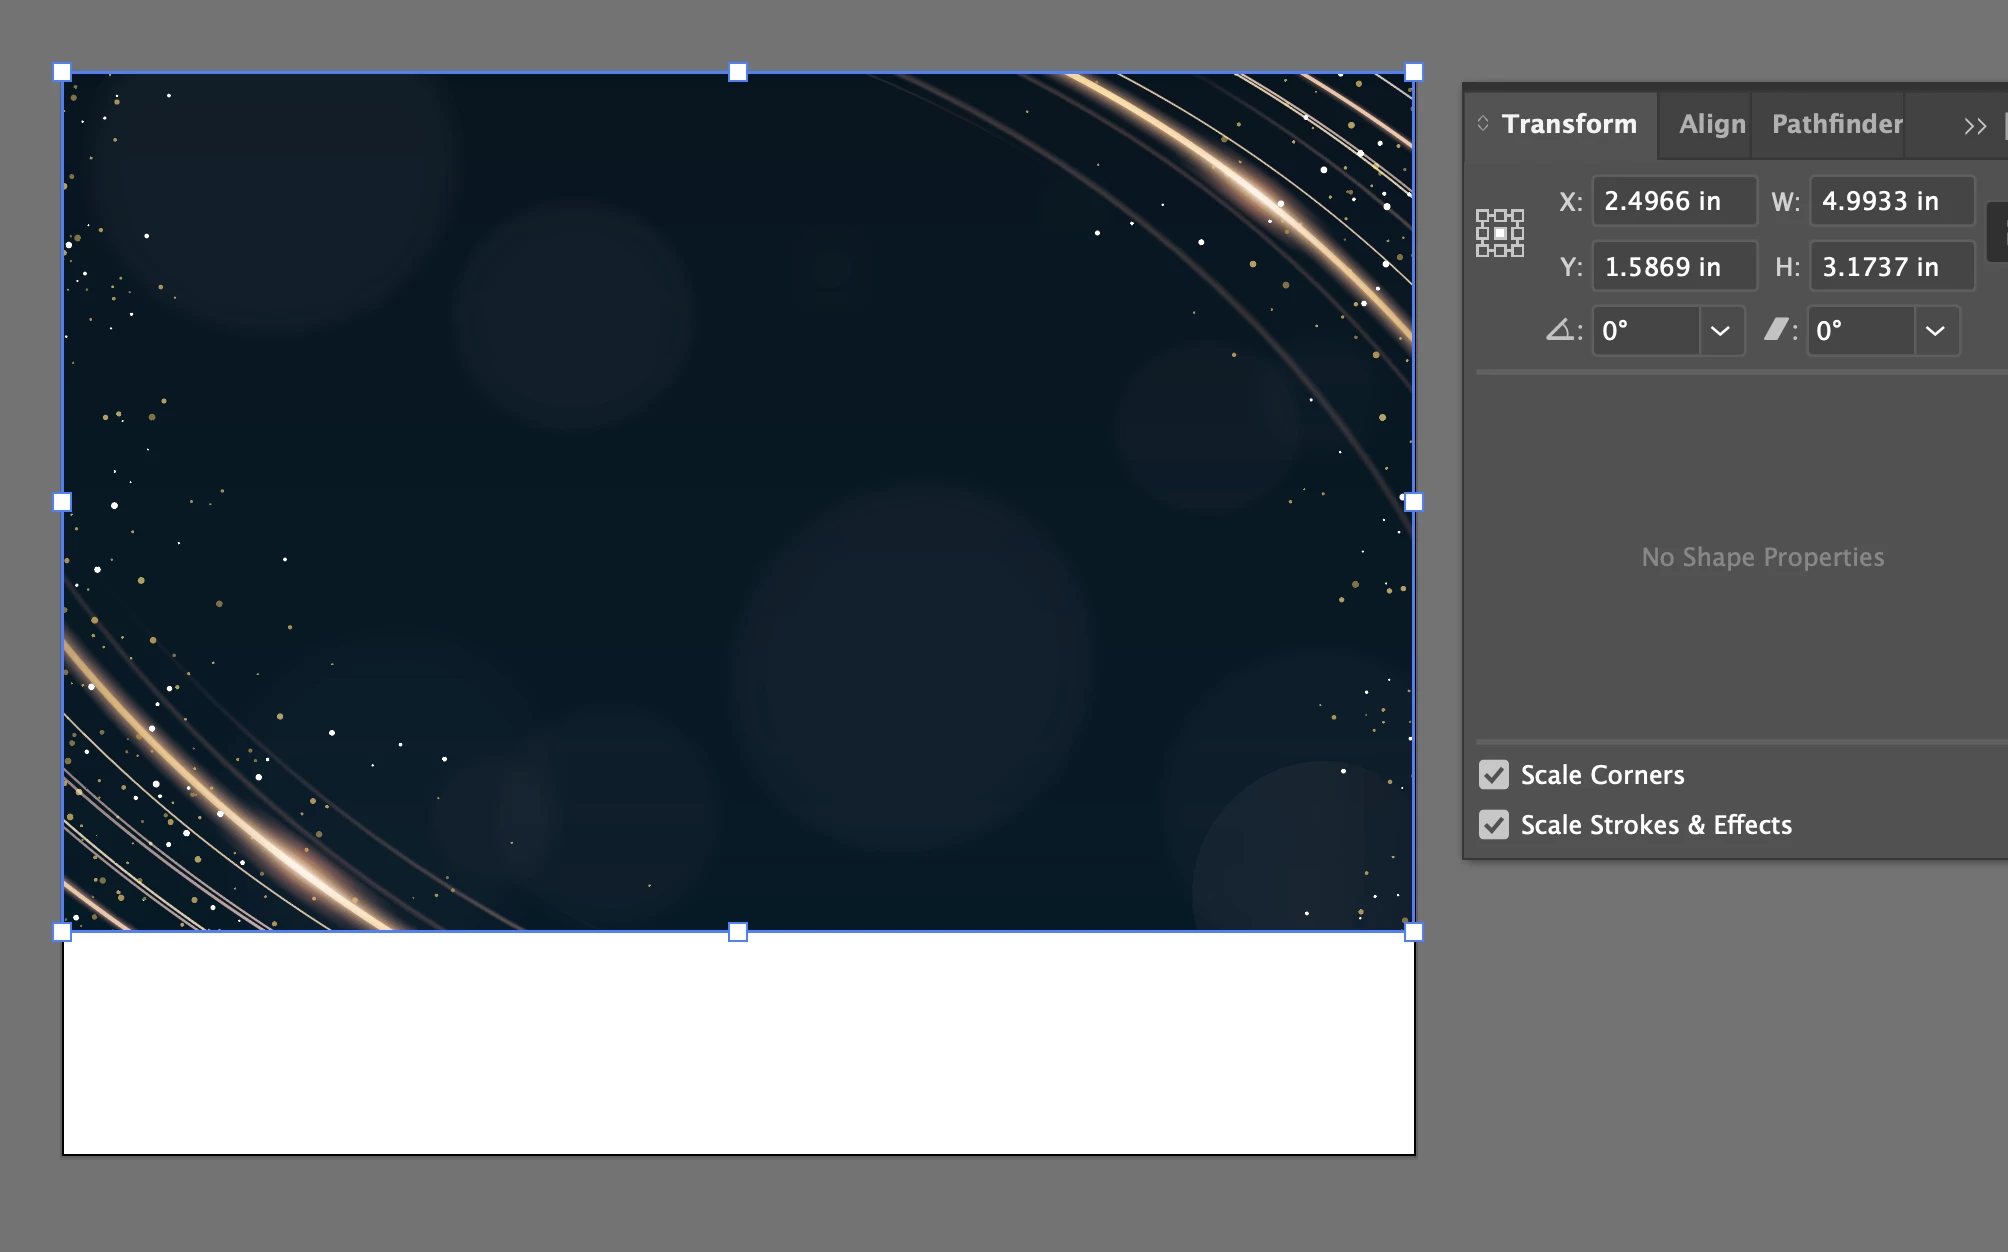Switch to the Pathfinder tab
The height and width of the screenshot is (1252, 2008).
[x=1836, y=124]
